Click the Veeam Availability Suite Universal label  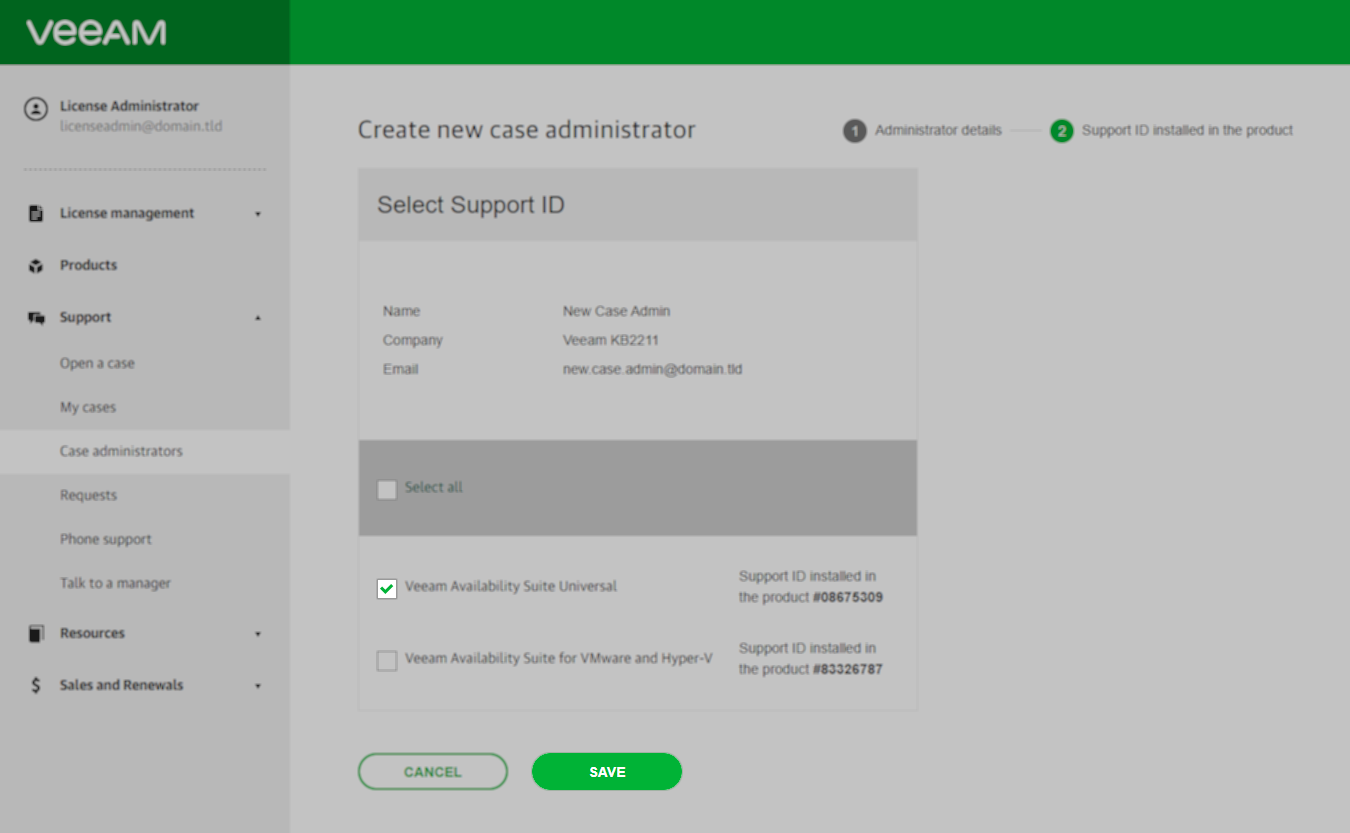pos(511,587)
